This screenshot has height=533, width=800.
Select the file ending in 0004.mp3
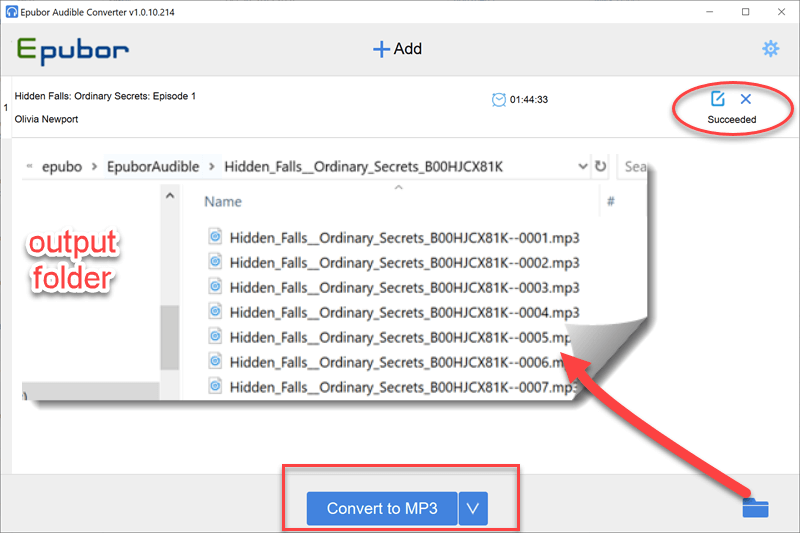coord(405,312)
